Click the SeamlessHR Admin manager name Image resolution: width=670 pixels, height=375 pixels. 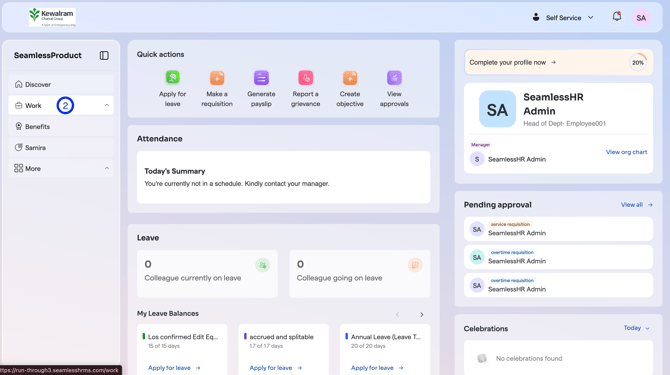pyautogui.click(x=517, y=159)
